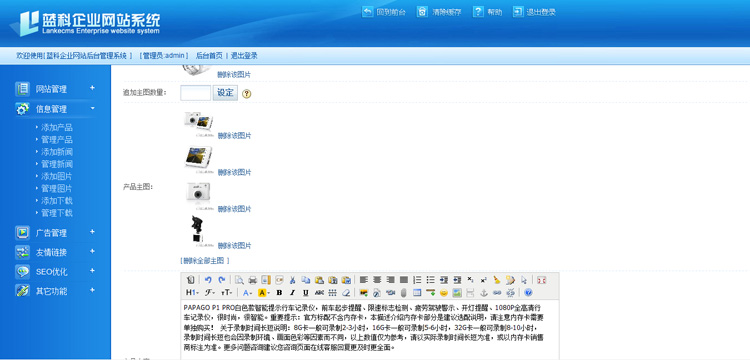This screenshot has width=750, height=360.
Task: Apply bold formatting in editor
Action: 279,293
